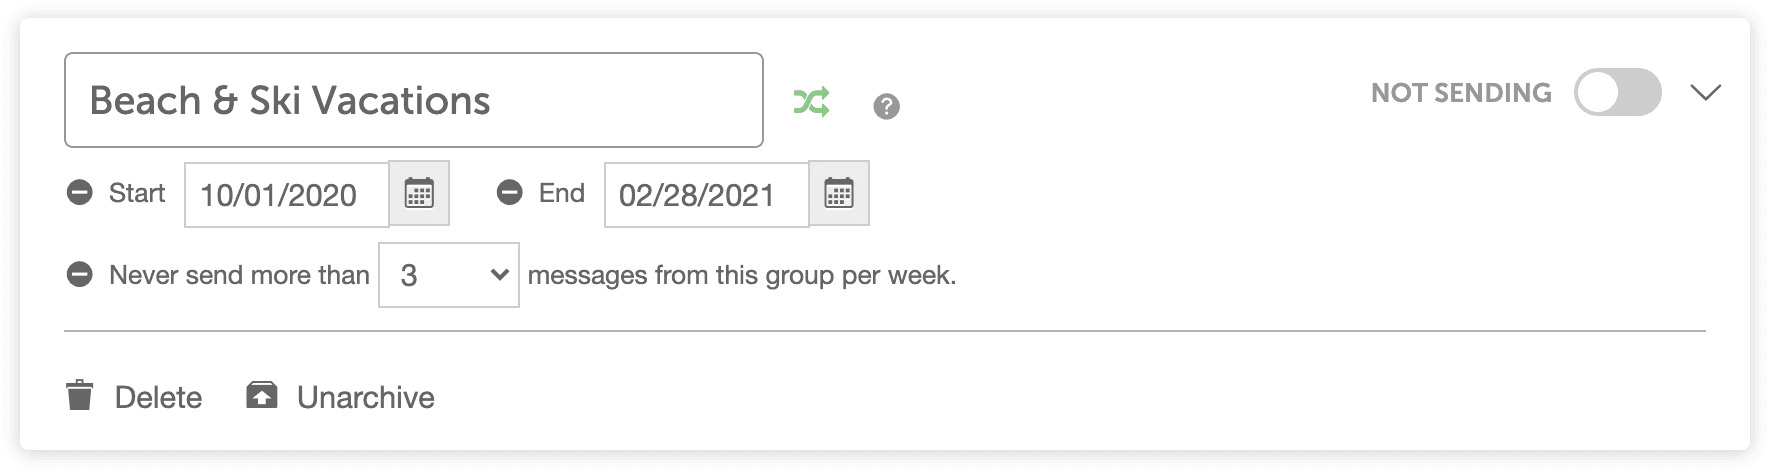Click the End date field 02/28/2021
The height and width of the screenshot is (472, 1772).
tap(707, 194)
